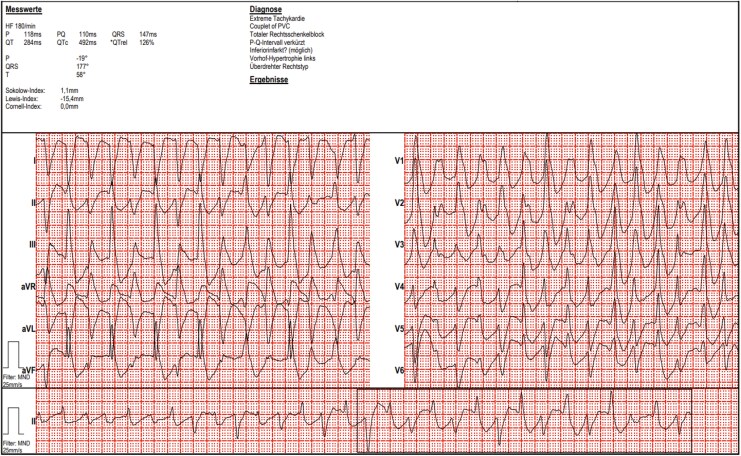Select the QTc value '492ms'
Viewport: 741px width, 456px height.
pyautogui.click(x=87, y=43)
